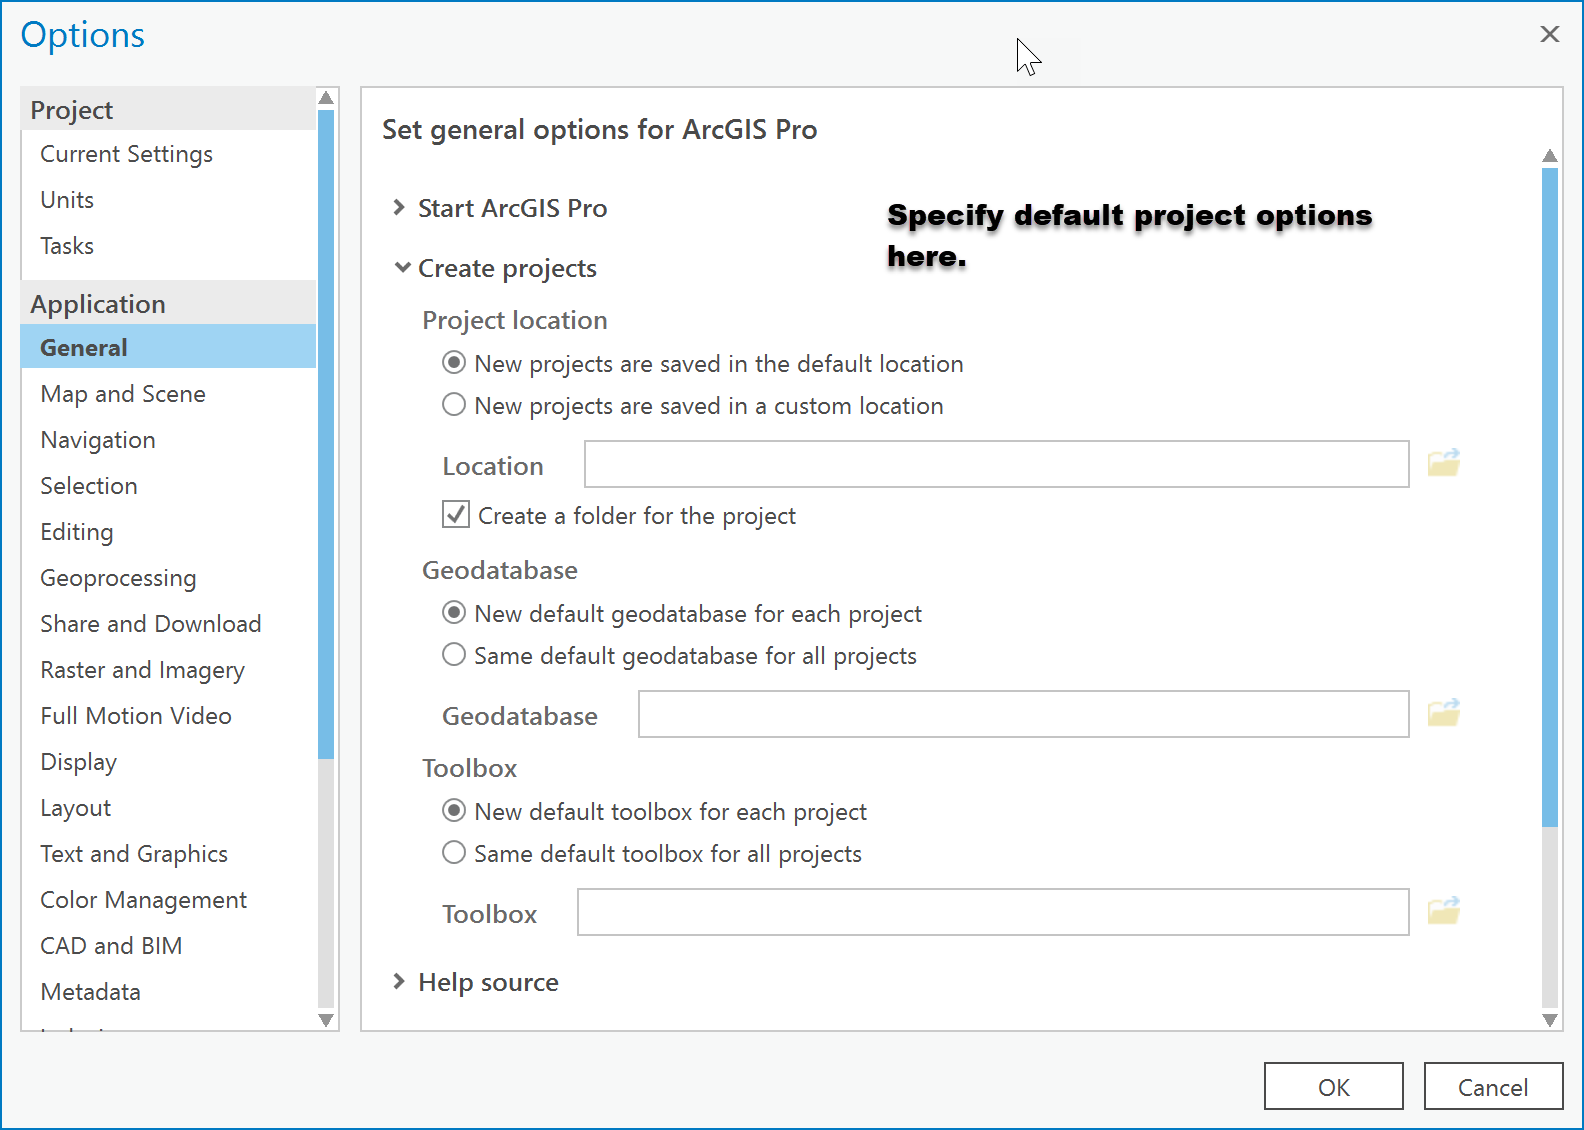Toggle 'Create a folder for the project' checkbox
This screenshot has width=1584, height=1130.
[456, 515]
